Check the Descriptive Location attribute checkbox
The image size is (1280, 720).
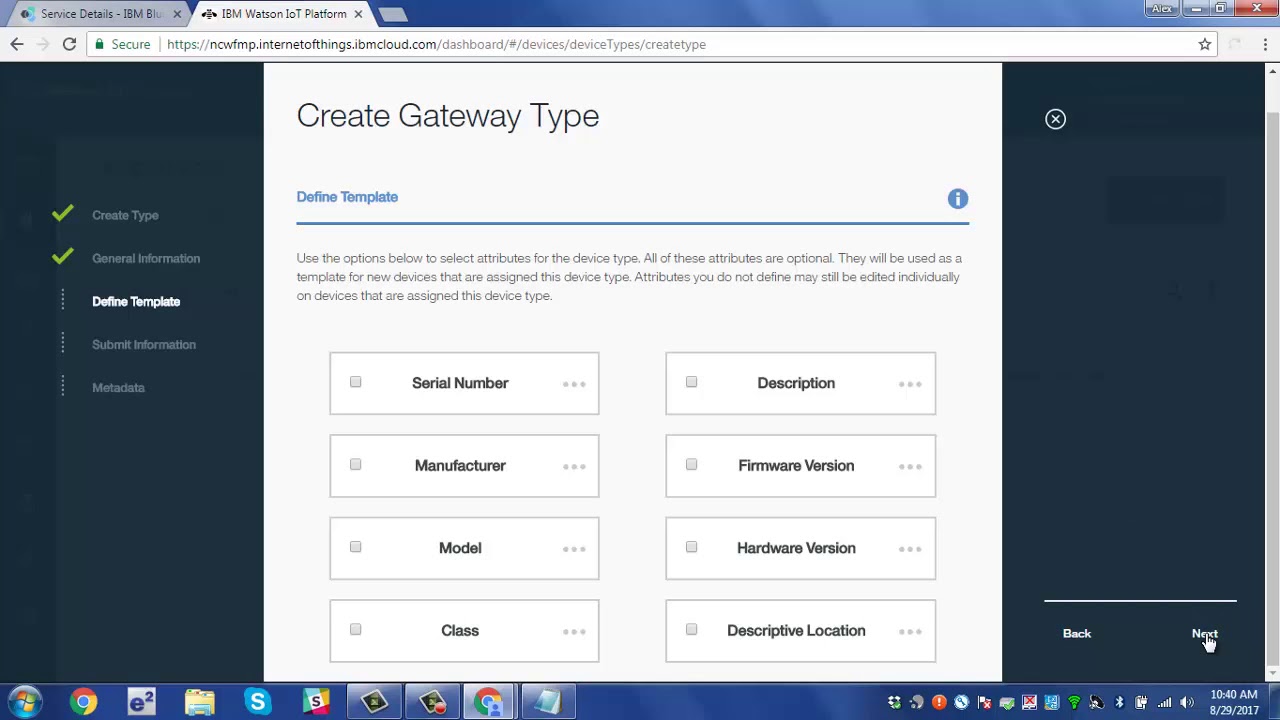[x=691, y=629]
